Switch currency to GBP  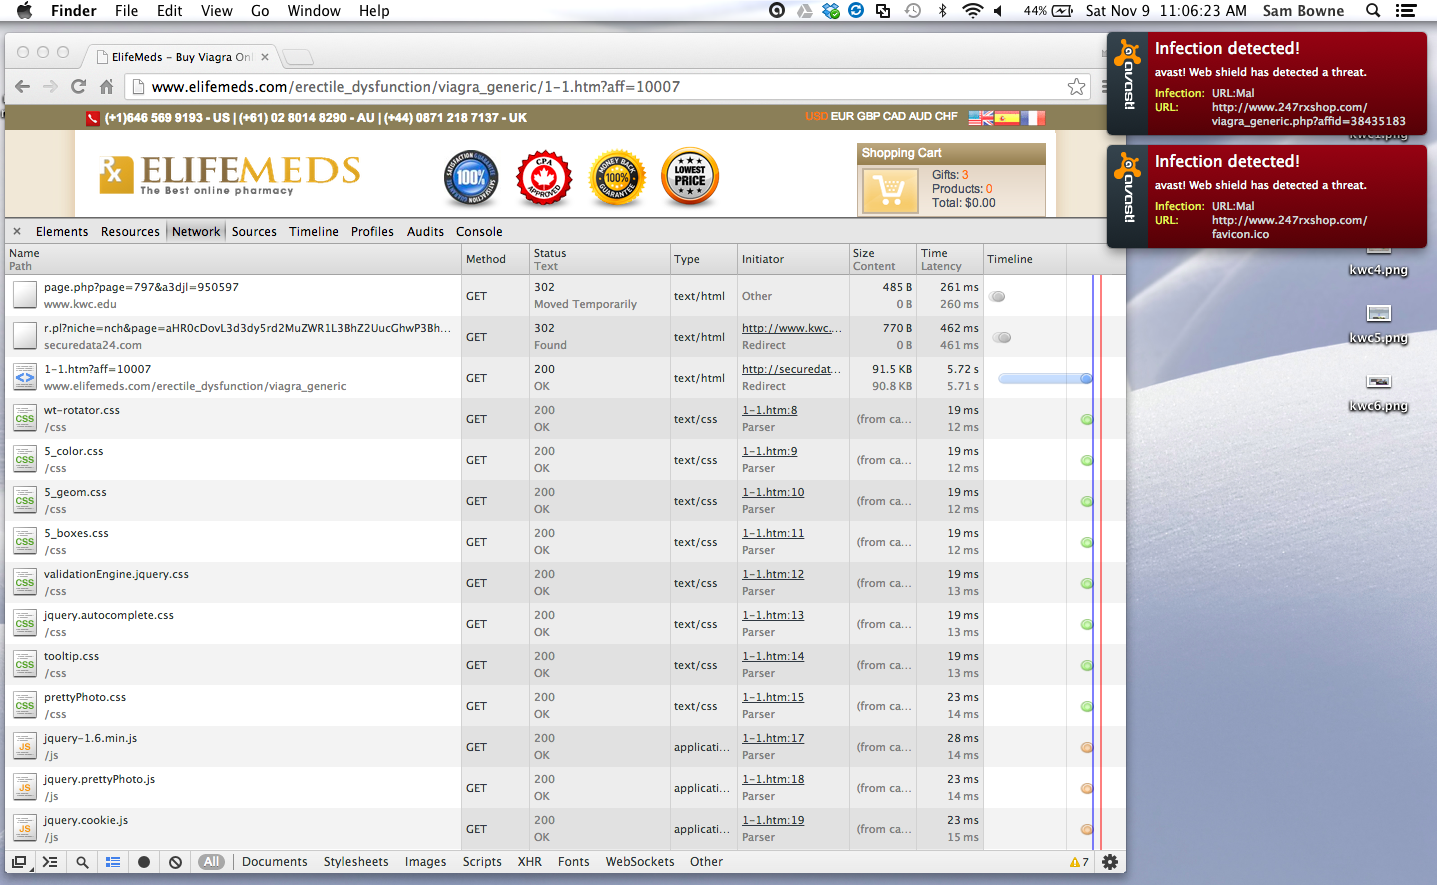tap(869, 117)
